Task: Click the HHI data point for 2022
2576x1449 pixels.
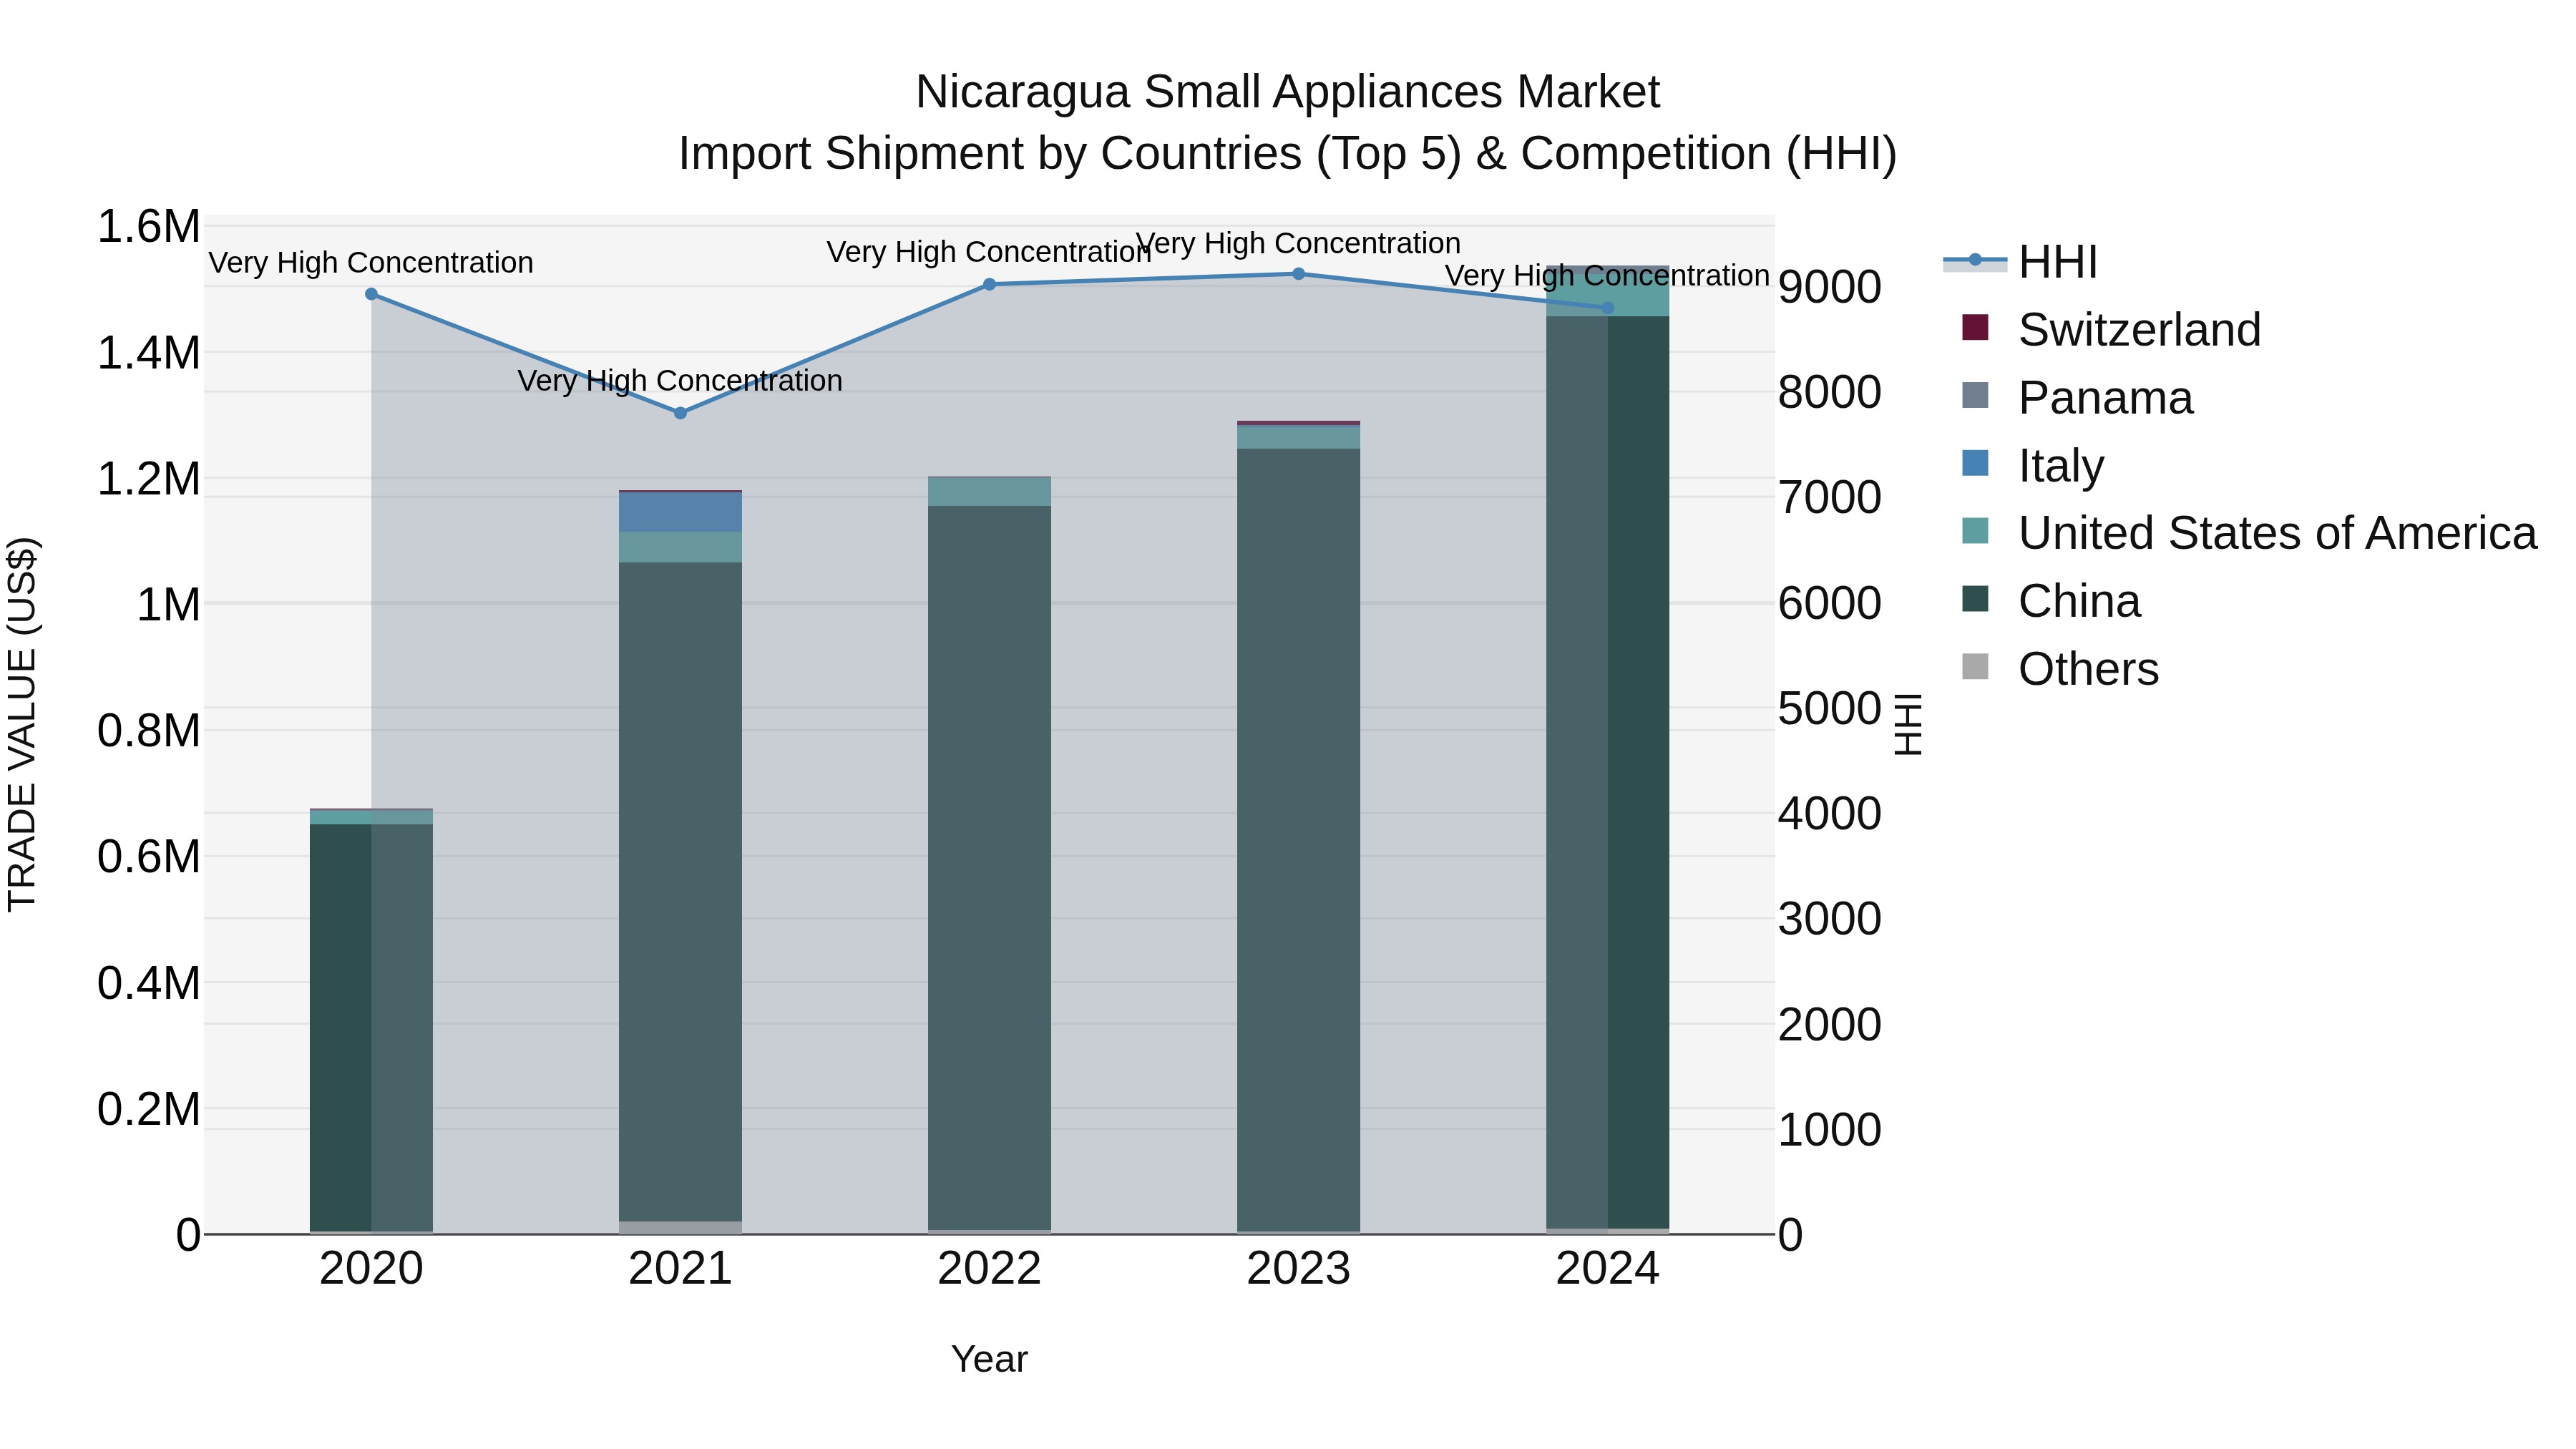Action: [989, 284]
